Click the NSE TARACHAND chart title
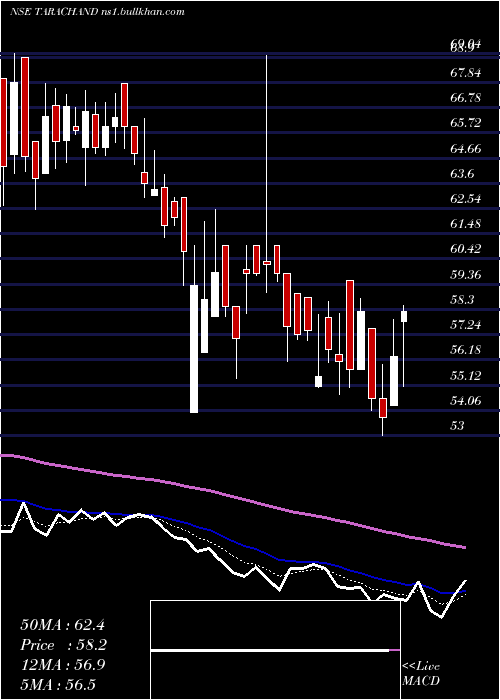Screen dimensions: 500x700 tap(97, 12)
